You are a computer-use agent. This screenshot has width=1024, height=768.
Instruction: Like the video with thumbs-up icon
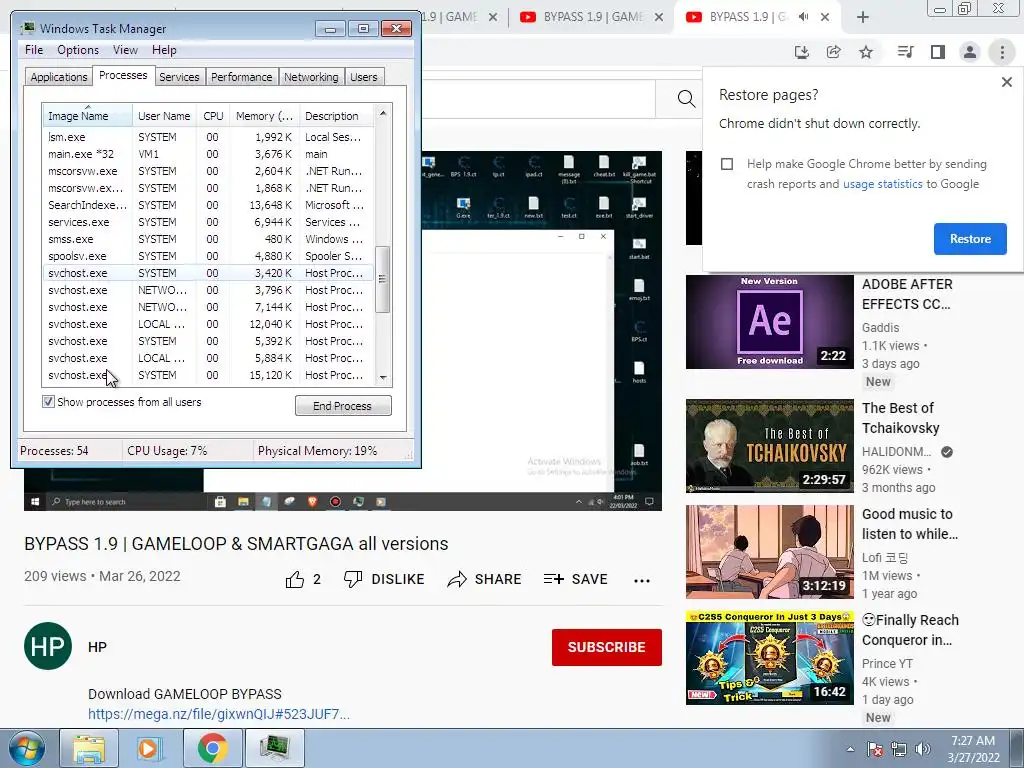tap(295, 579)
